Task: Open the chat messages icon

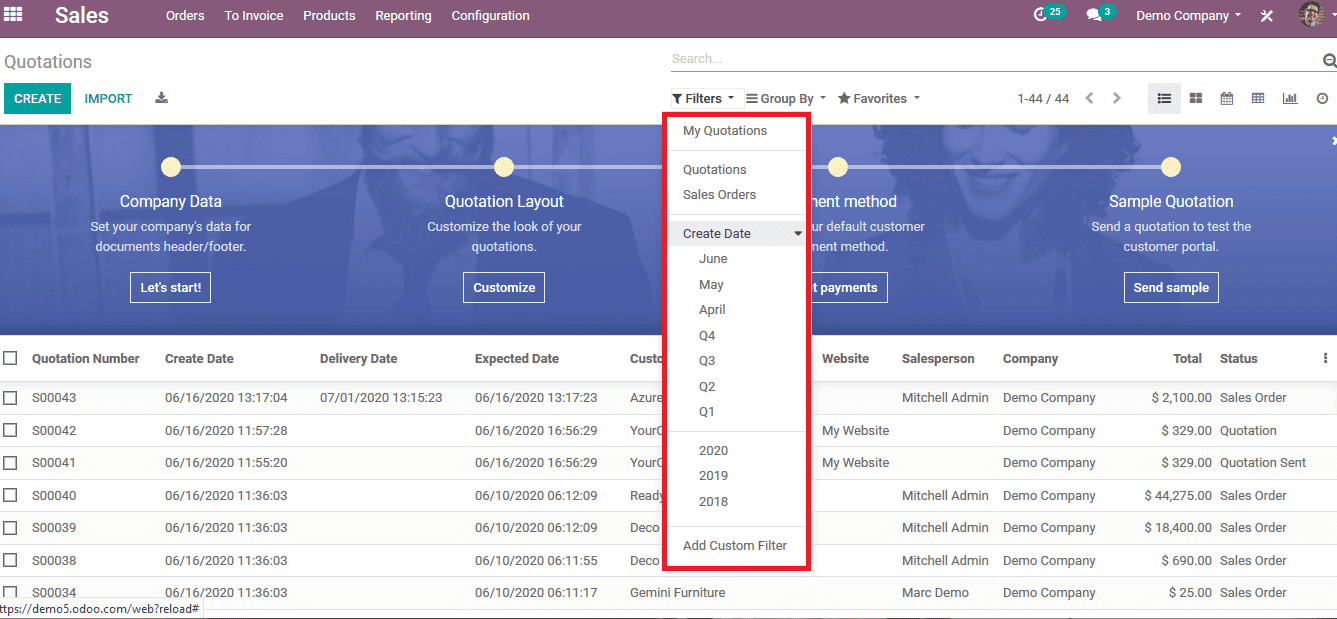Action: (1095, 15)
